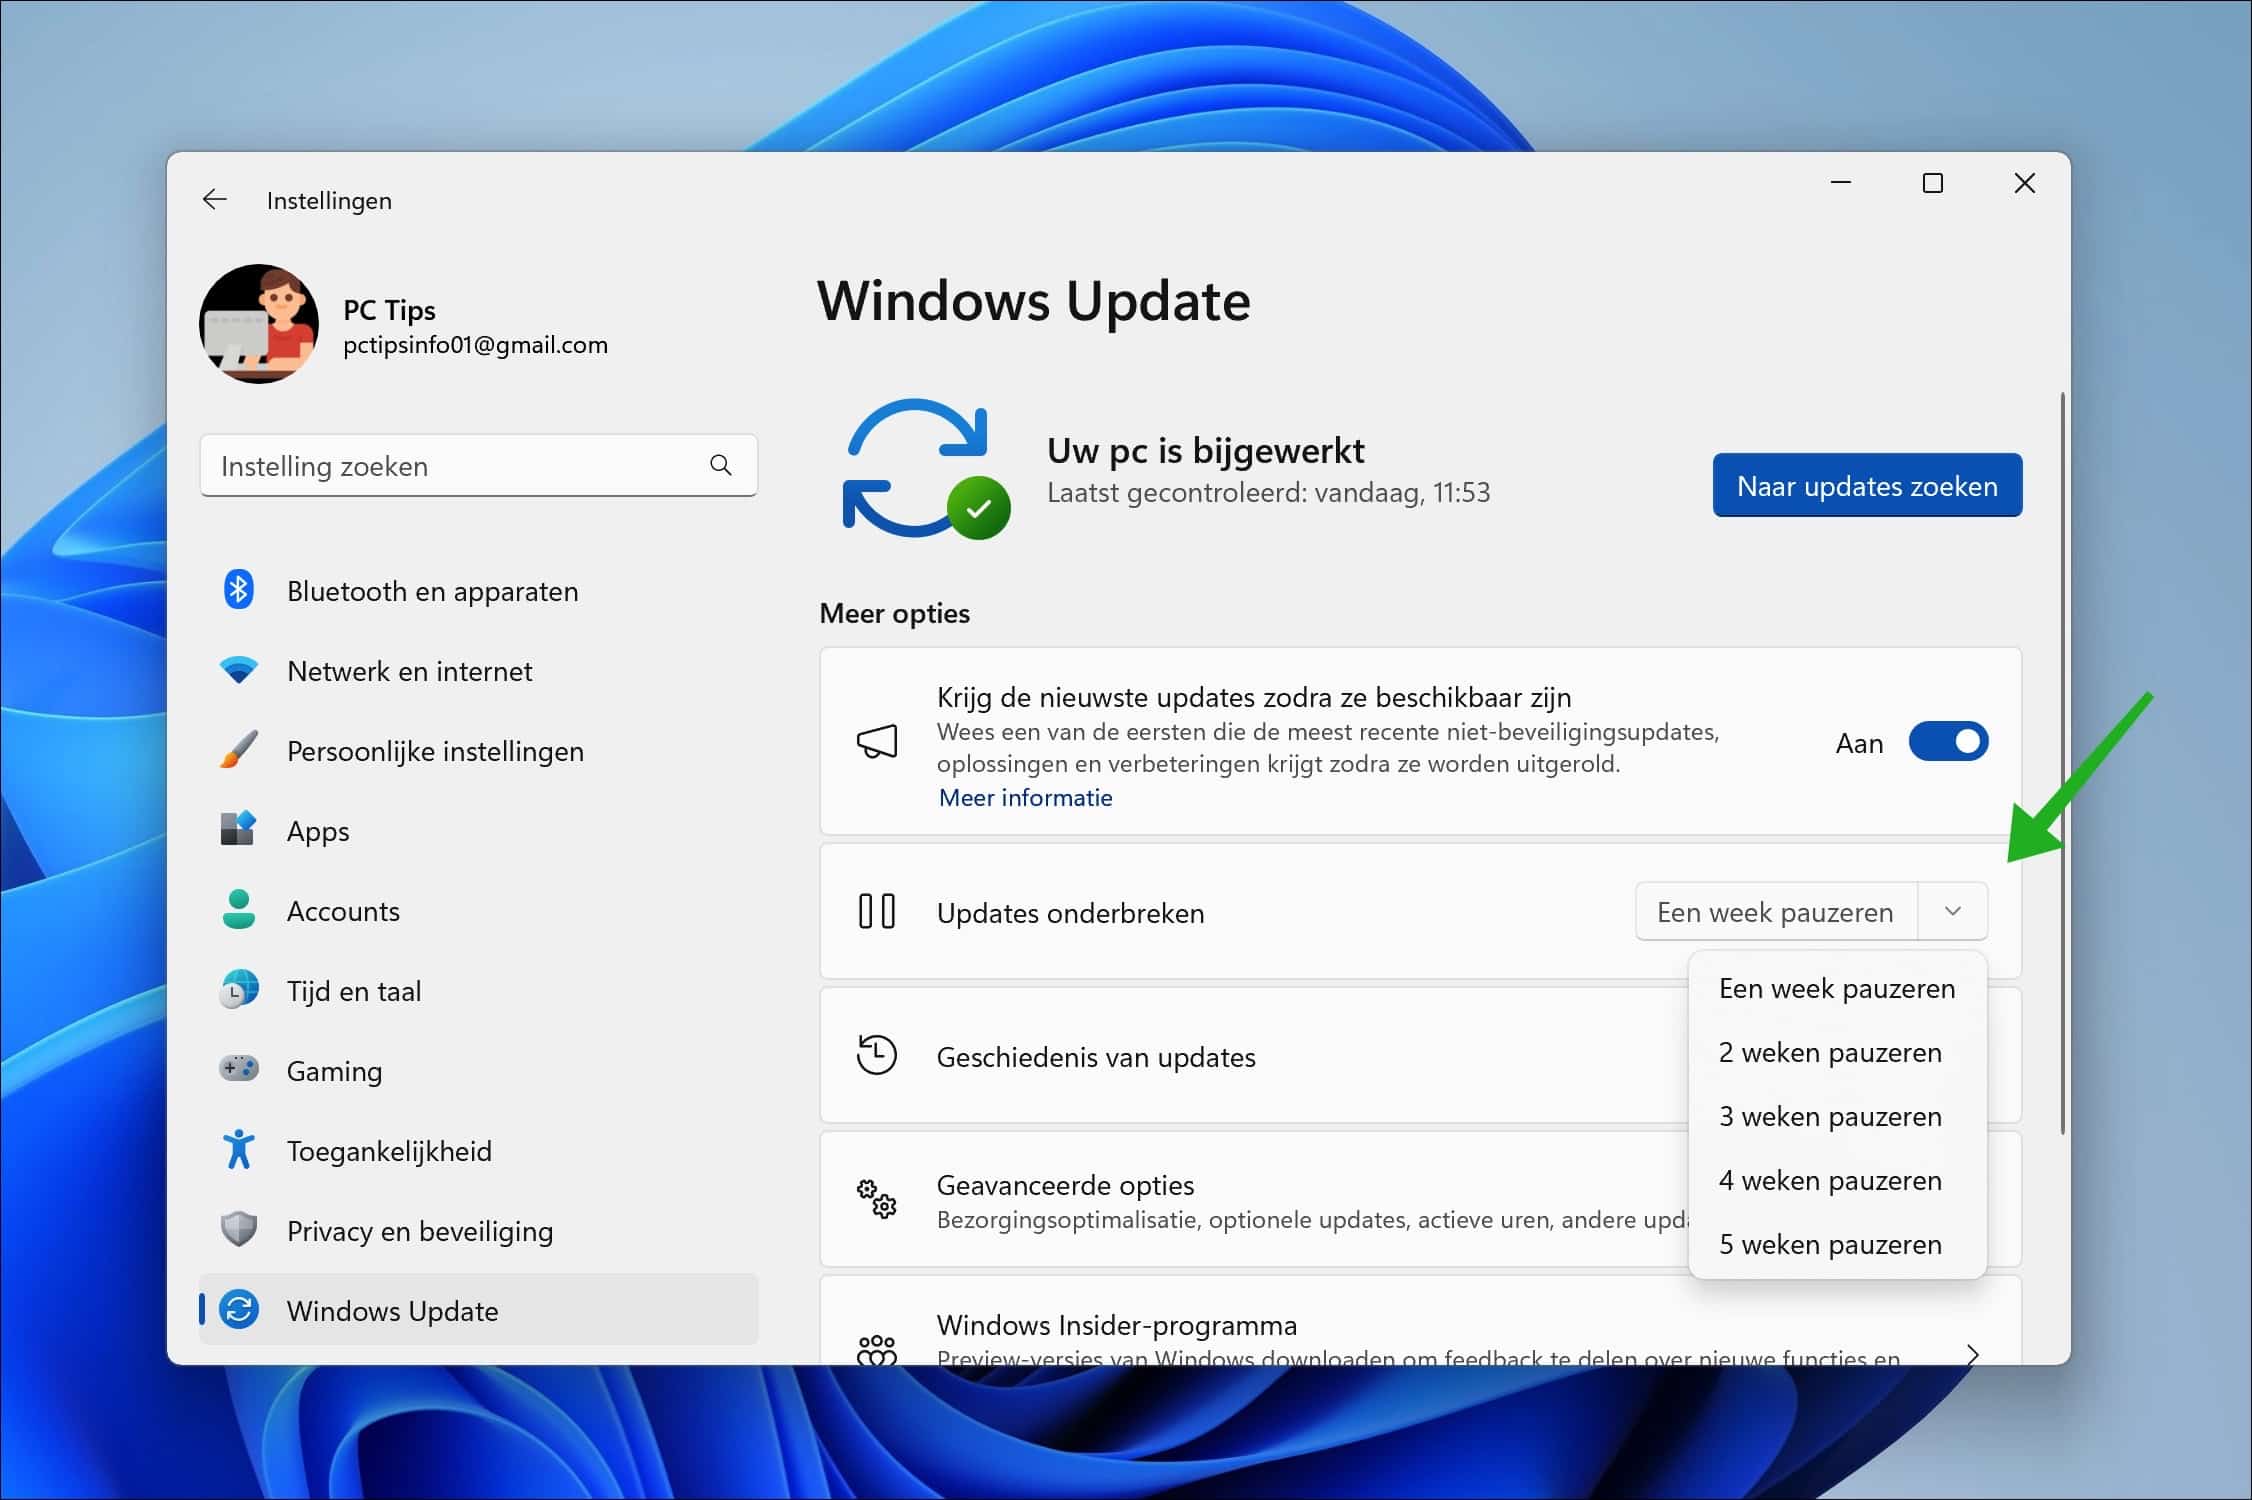Image resolution: width=2252 pixels, height=1500 pixels.
Task: Choose Een week pauzeren from dropdown list
Action: 1837,988
